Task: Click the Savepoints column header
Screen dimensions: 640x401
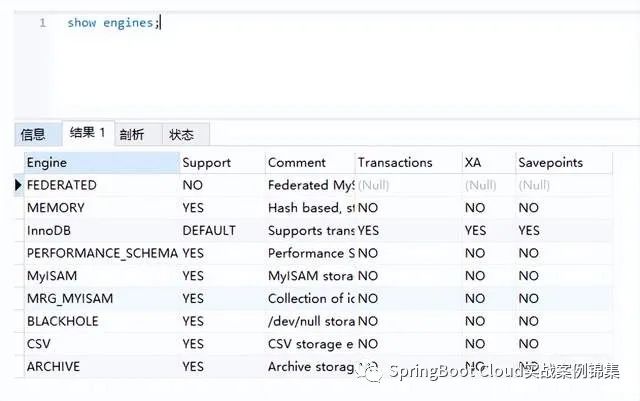Action: (x=560, y=162)
